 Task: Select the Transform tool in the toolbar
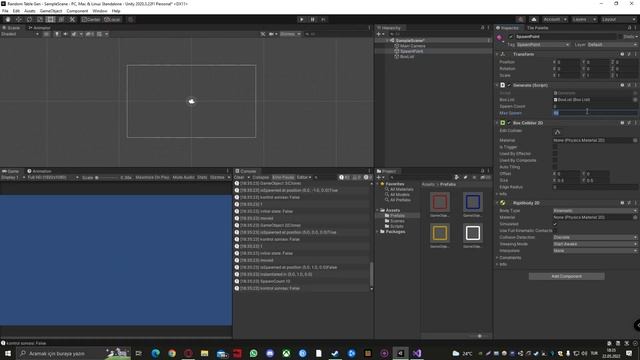(x=61, y=19)
